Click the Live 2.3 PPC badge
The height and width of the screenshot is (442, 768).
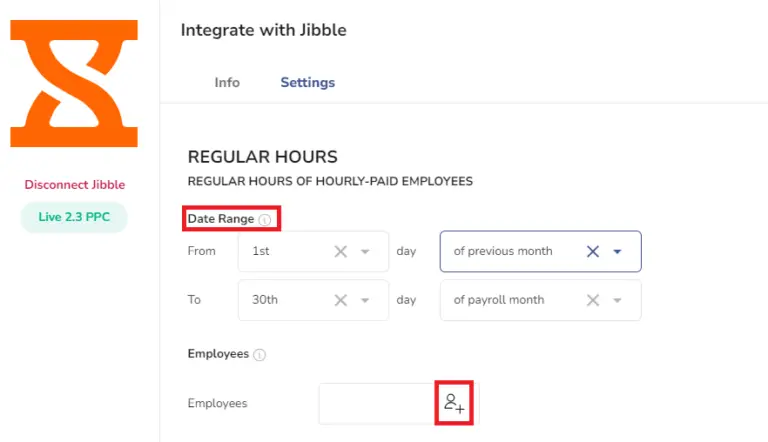click(74, 217)
